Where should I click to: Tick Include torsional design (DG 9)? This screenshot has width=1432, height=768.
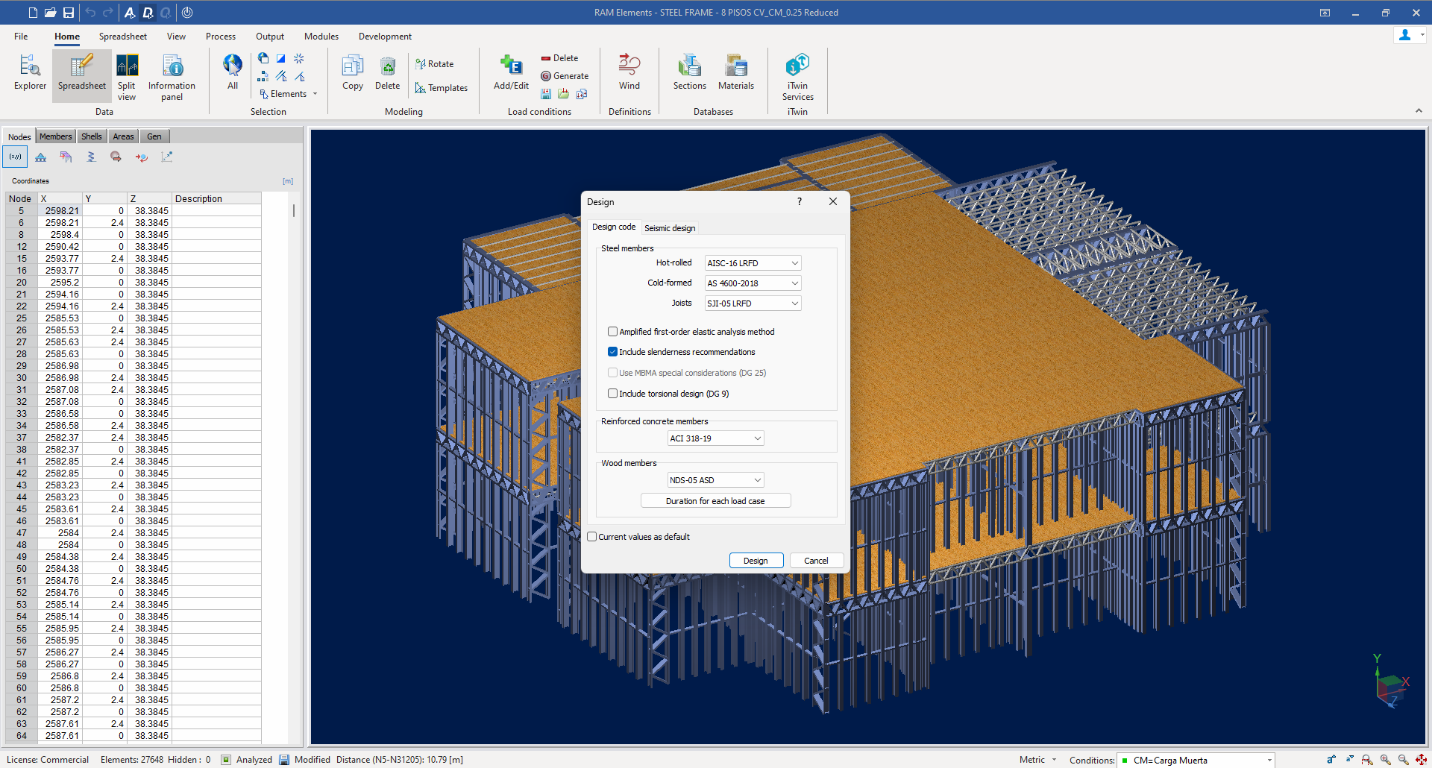click(x=668, y=394)
